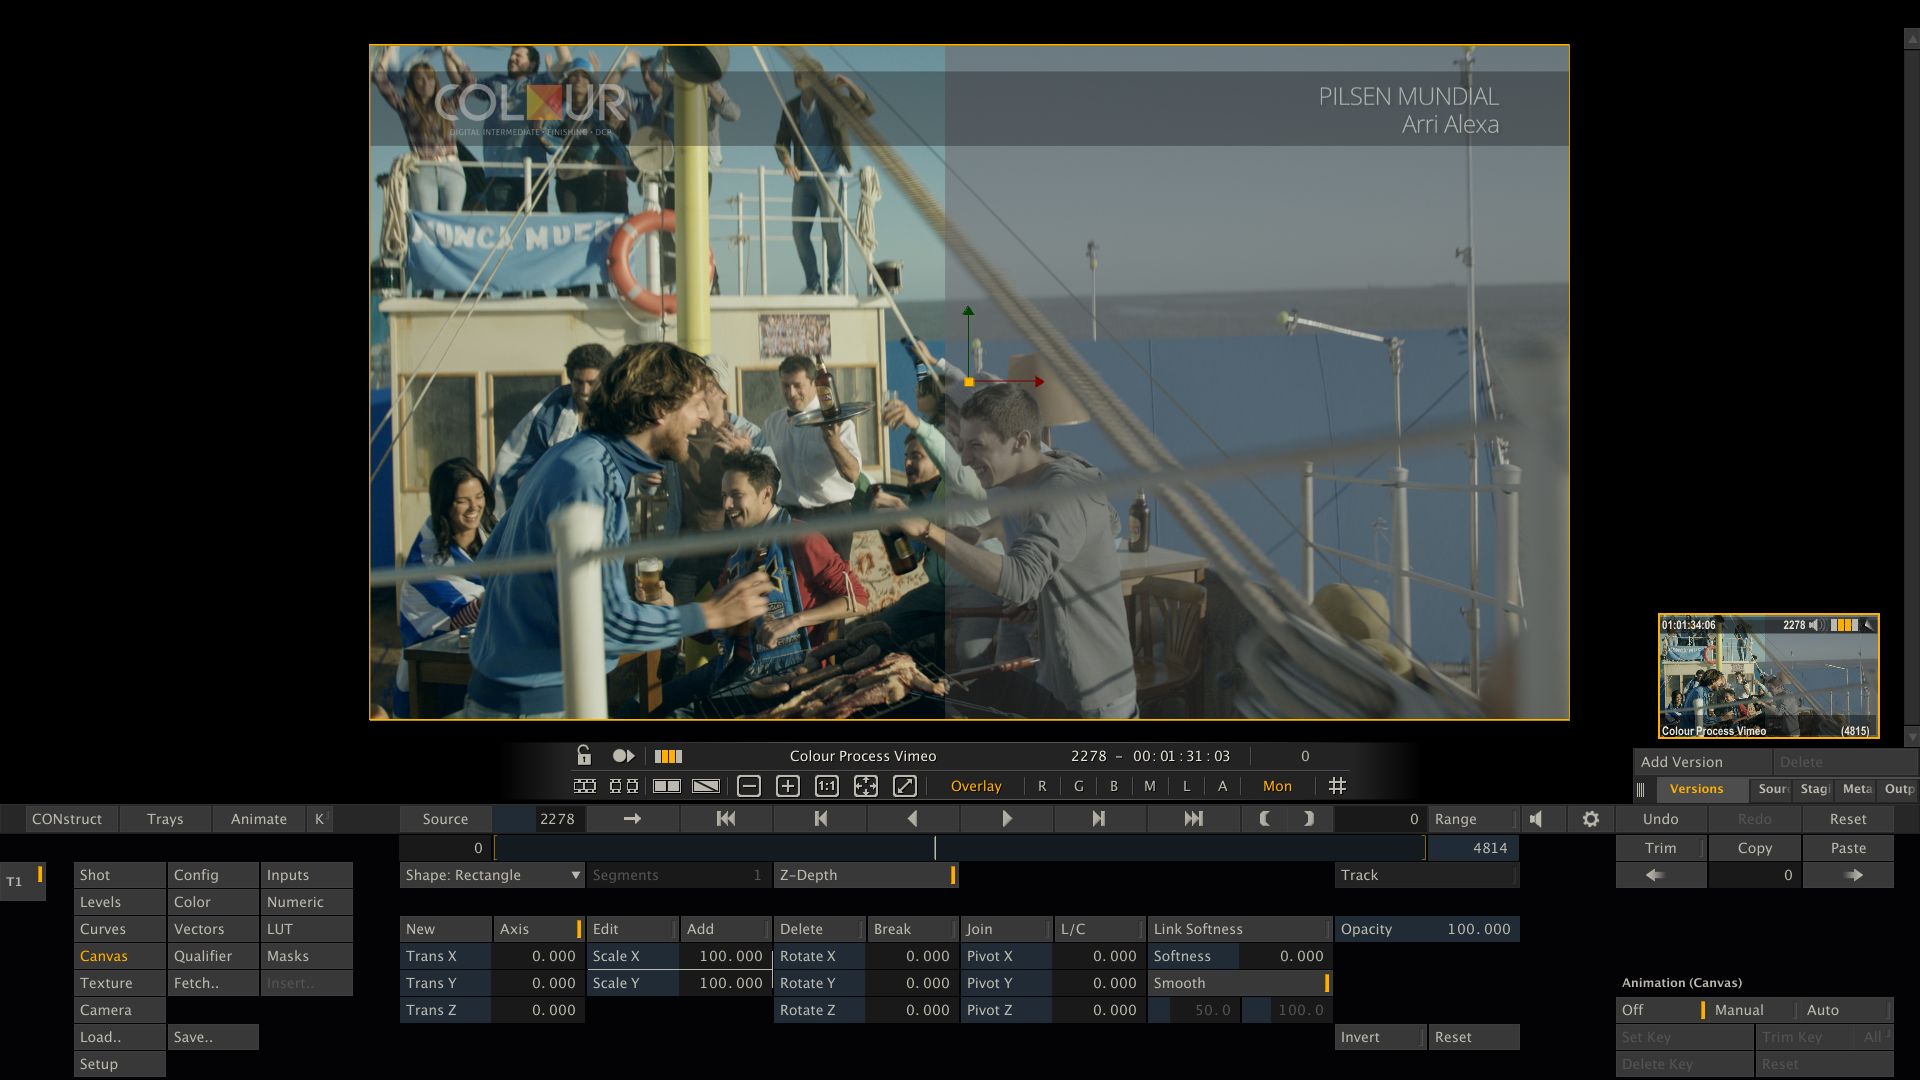1920x1080 pixels.
Task: Toggle Green channel view
Action: (x=1078, y=786)
